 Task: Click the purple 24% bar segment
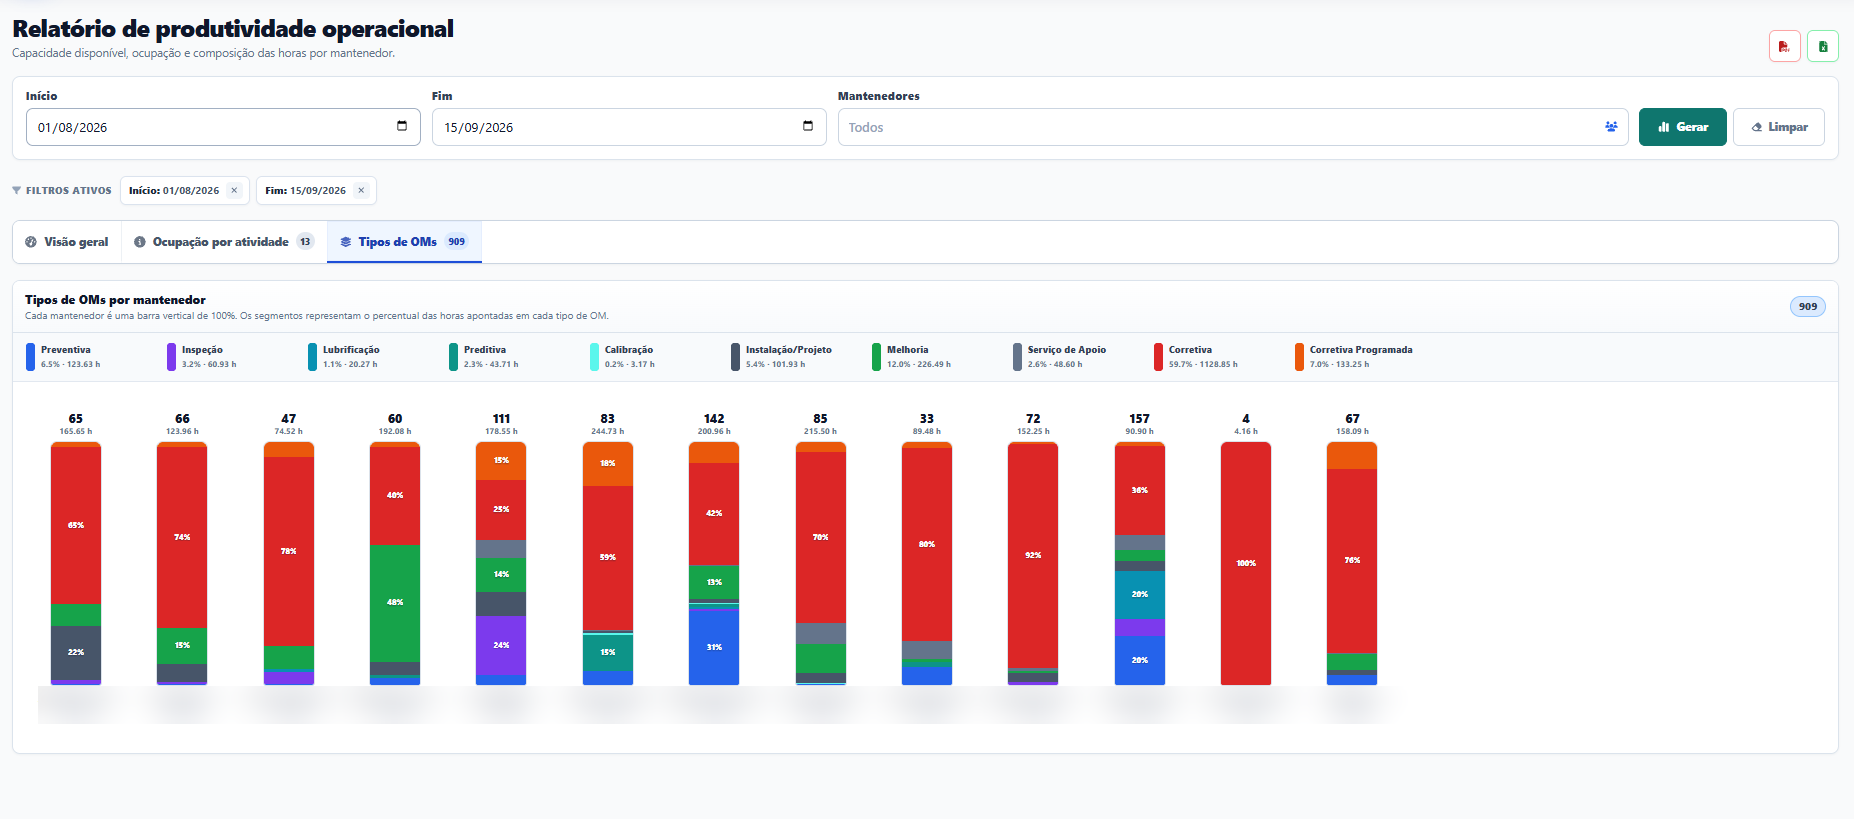(x=501, y=645)
